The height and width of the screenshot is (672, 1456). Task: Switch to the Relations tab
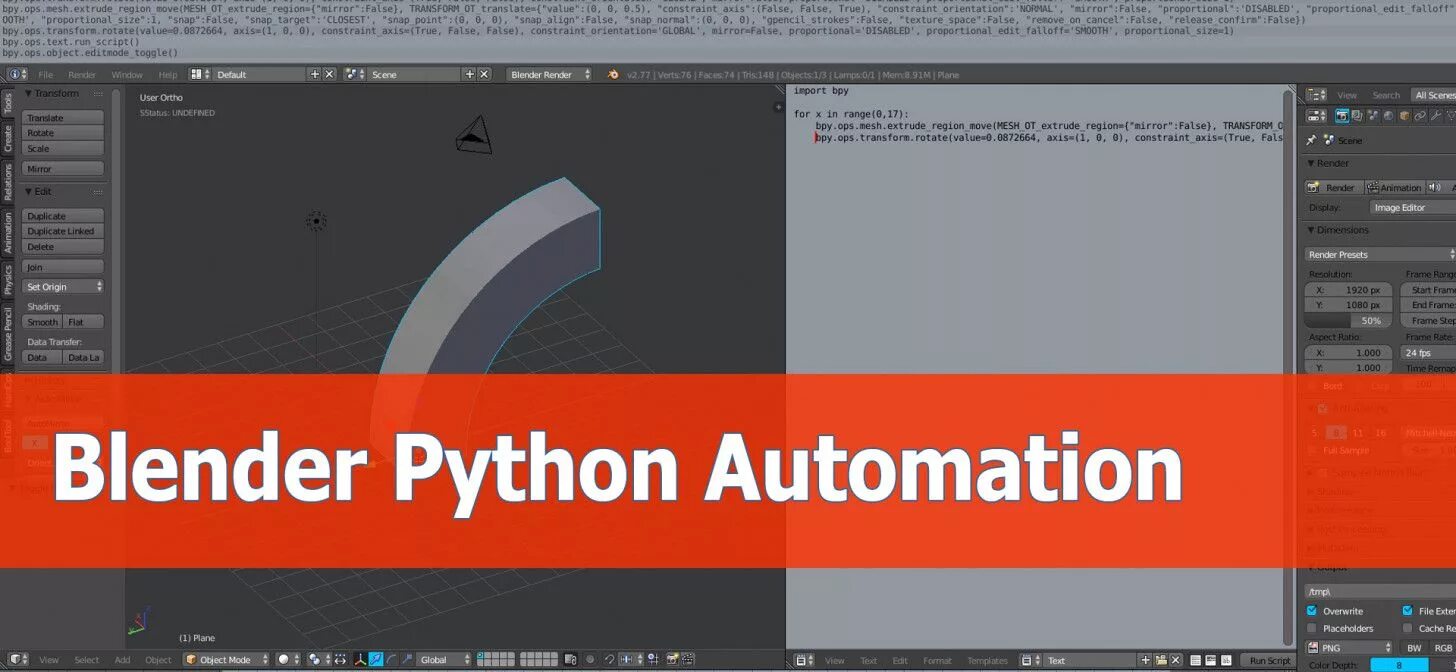pos(8,183)
